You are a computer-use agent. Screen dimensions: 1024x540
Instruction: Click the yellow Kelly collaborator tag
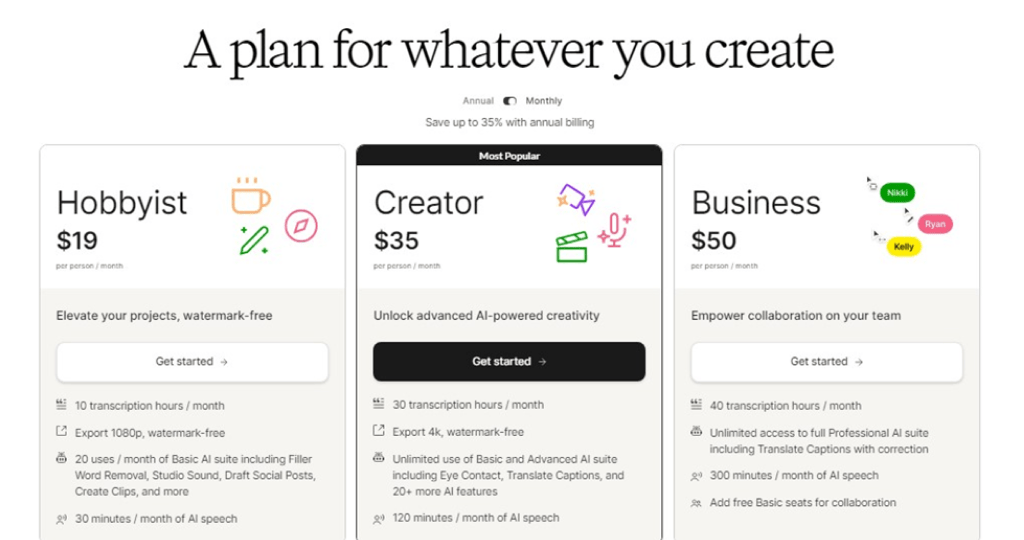903,246
